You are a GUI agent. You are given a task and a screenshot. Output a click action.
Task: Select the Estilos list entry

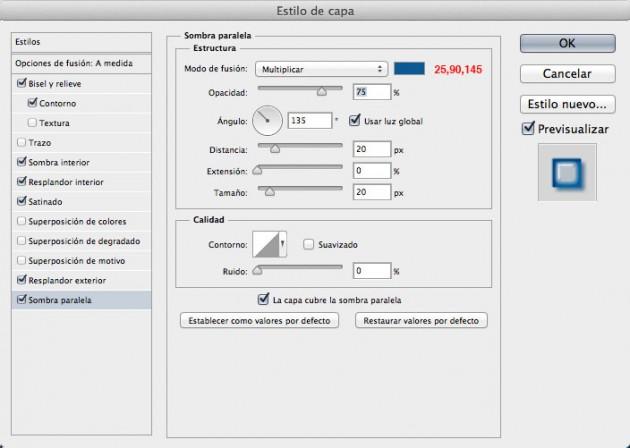coord(82,42)
